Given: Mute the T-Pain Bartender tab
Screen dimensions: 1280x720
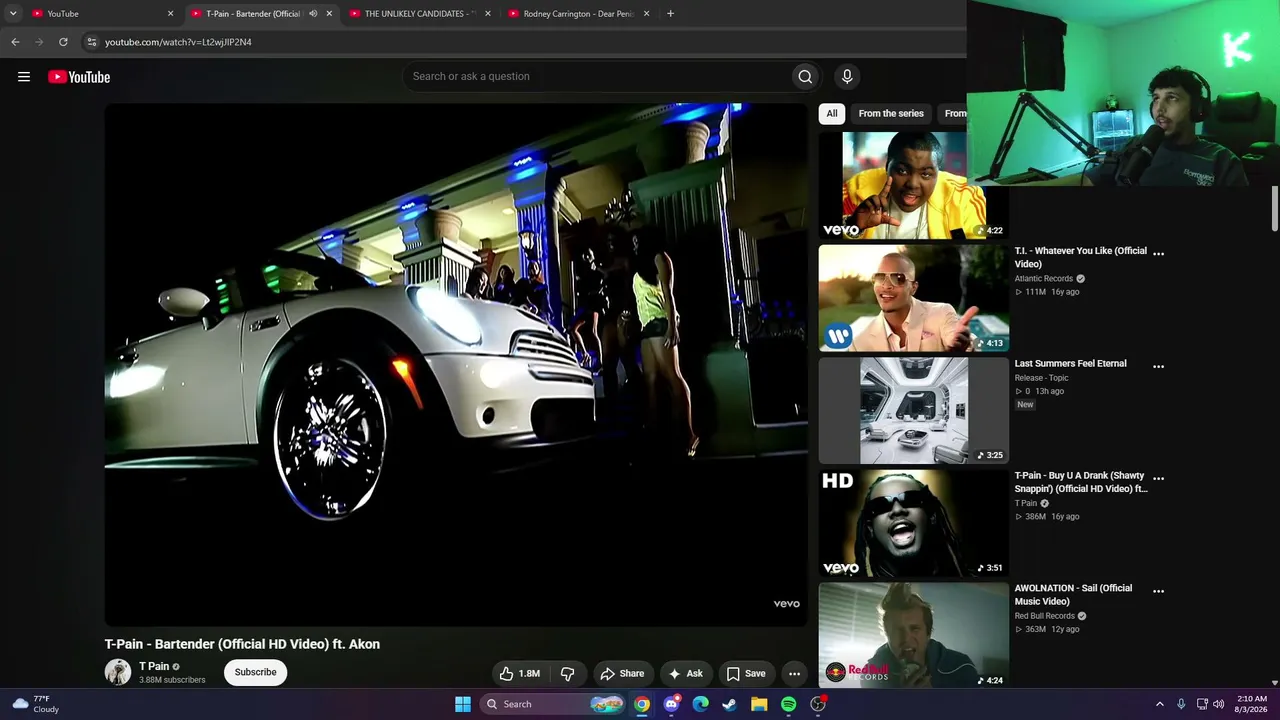Looking at the screenshot, I should click(x=313, y=14).
